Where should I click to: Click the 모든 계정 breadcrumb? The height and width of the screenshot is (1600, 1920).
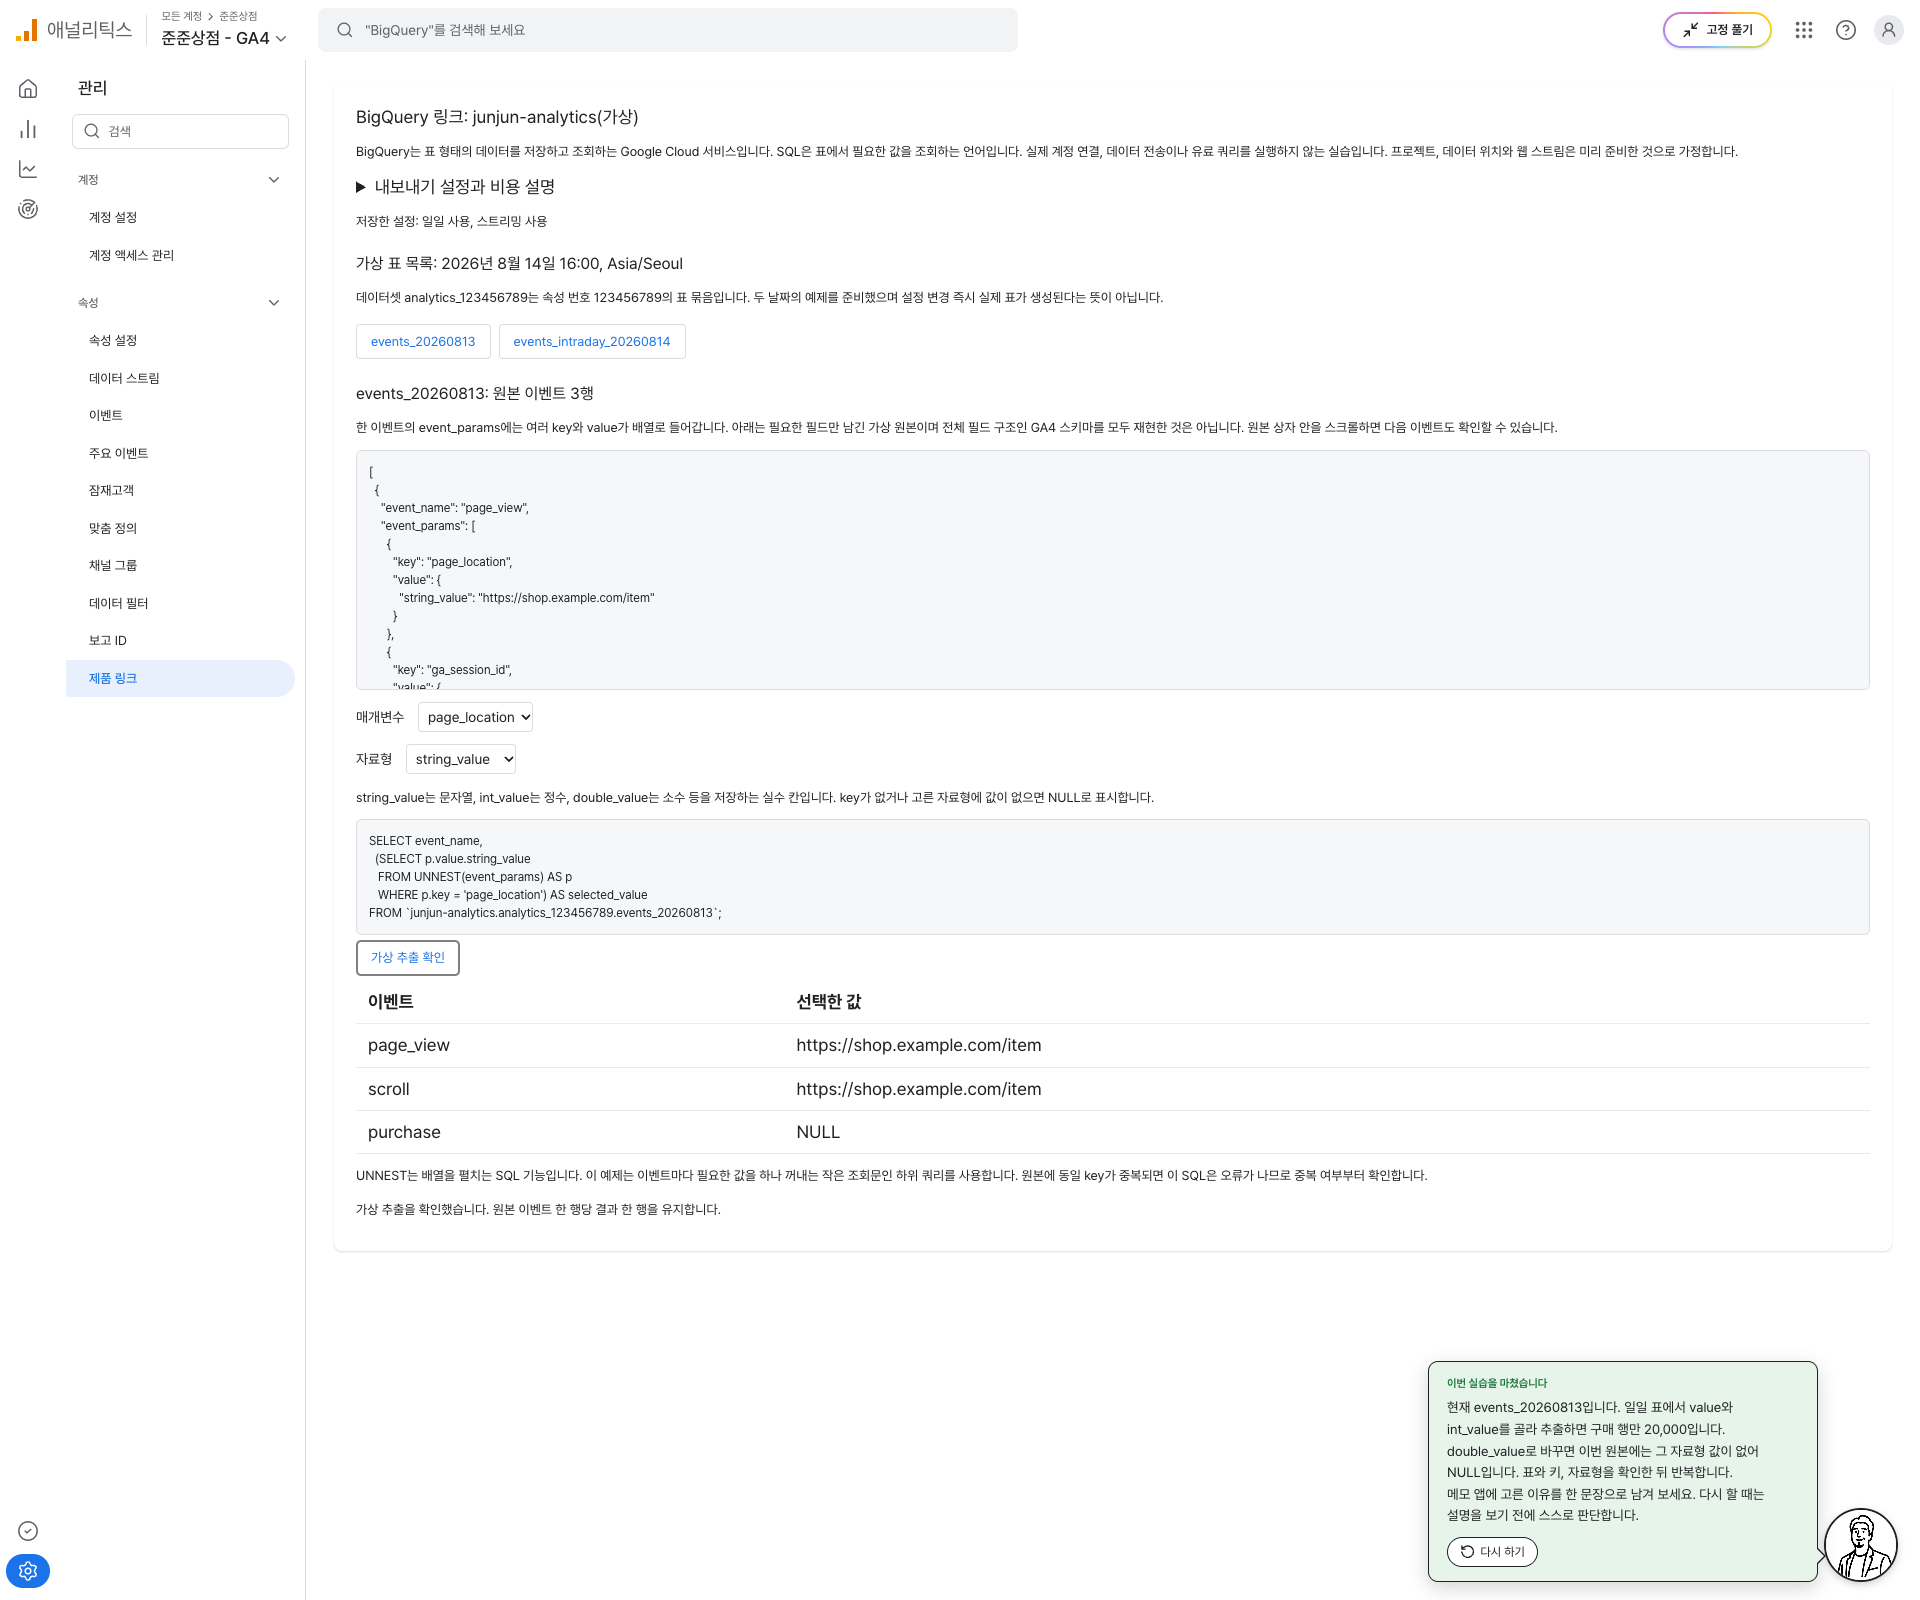pos(182,16)
